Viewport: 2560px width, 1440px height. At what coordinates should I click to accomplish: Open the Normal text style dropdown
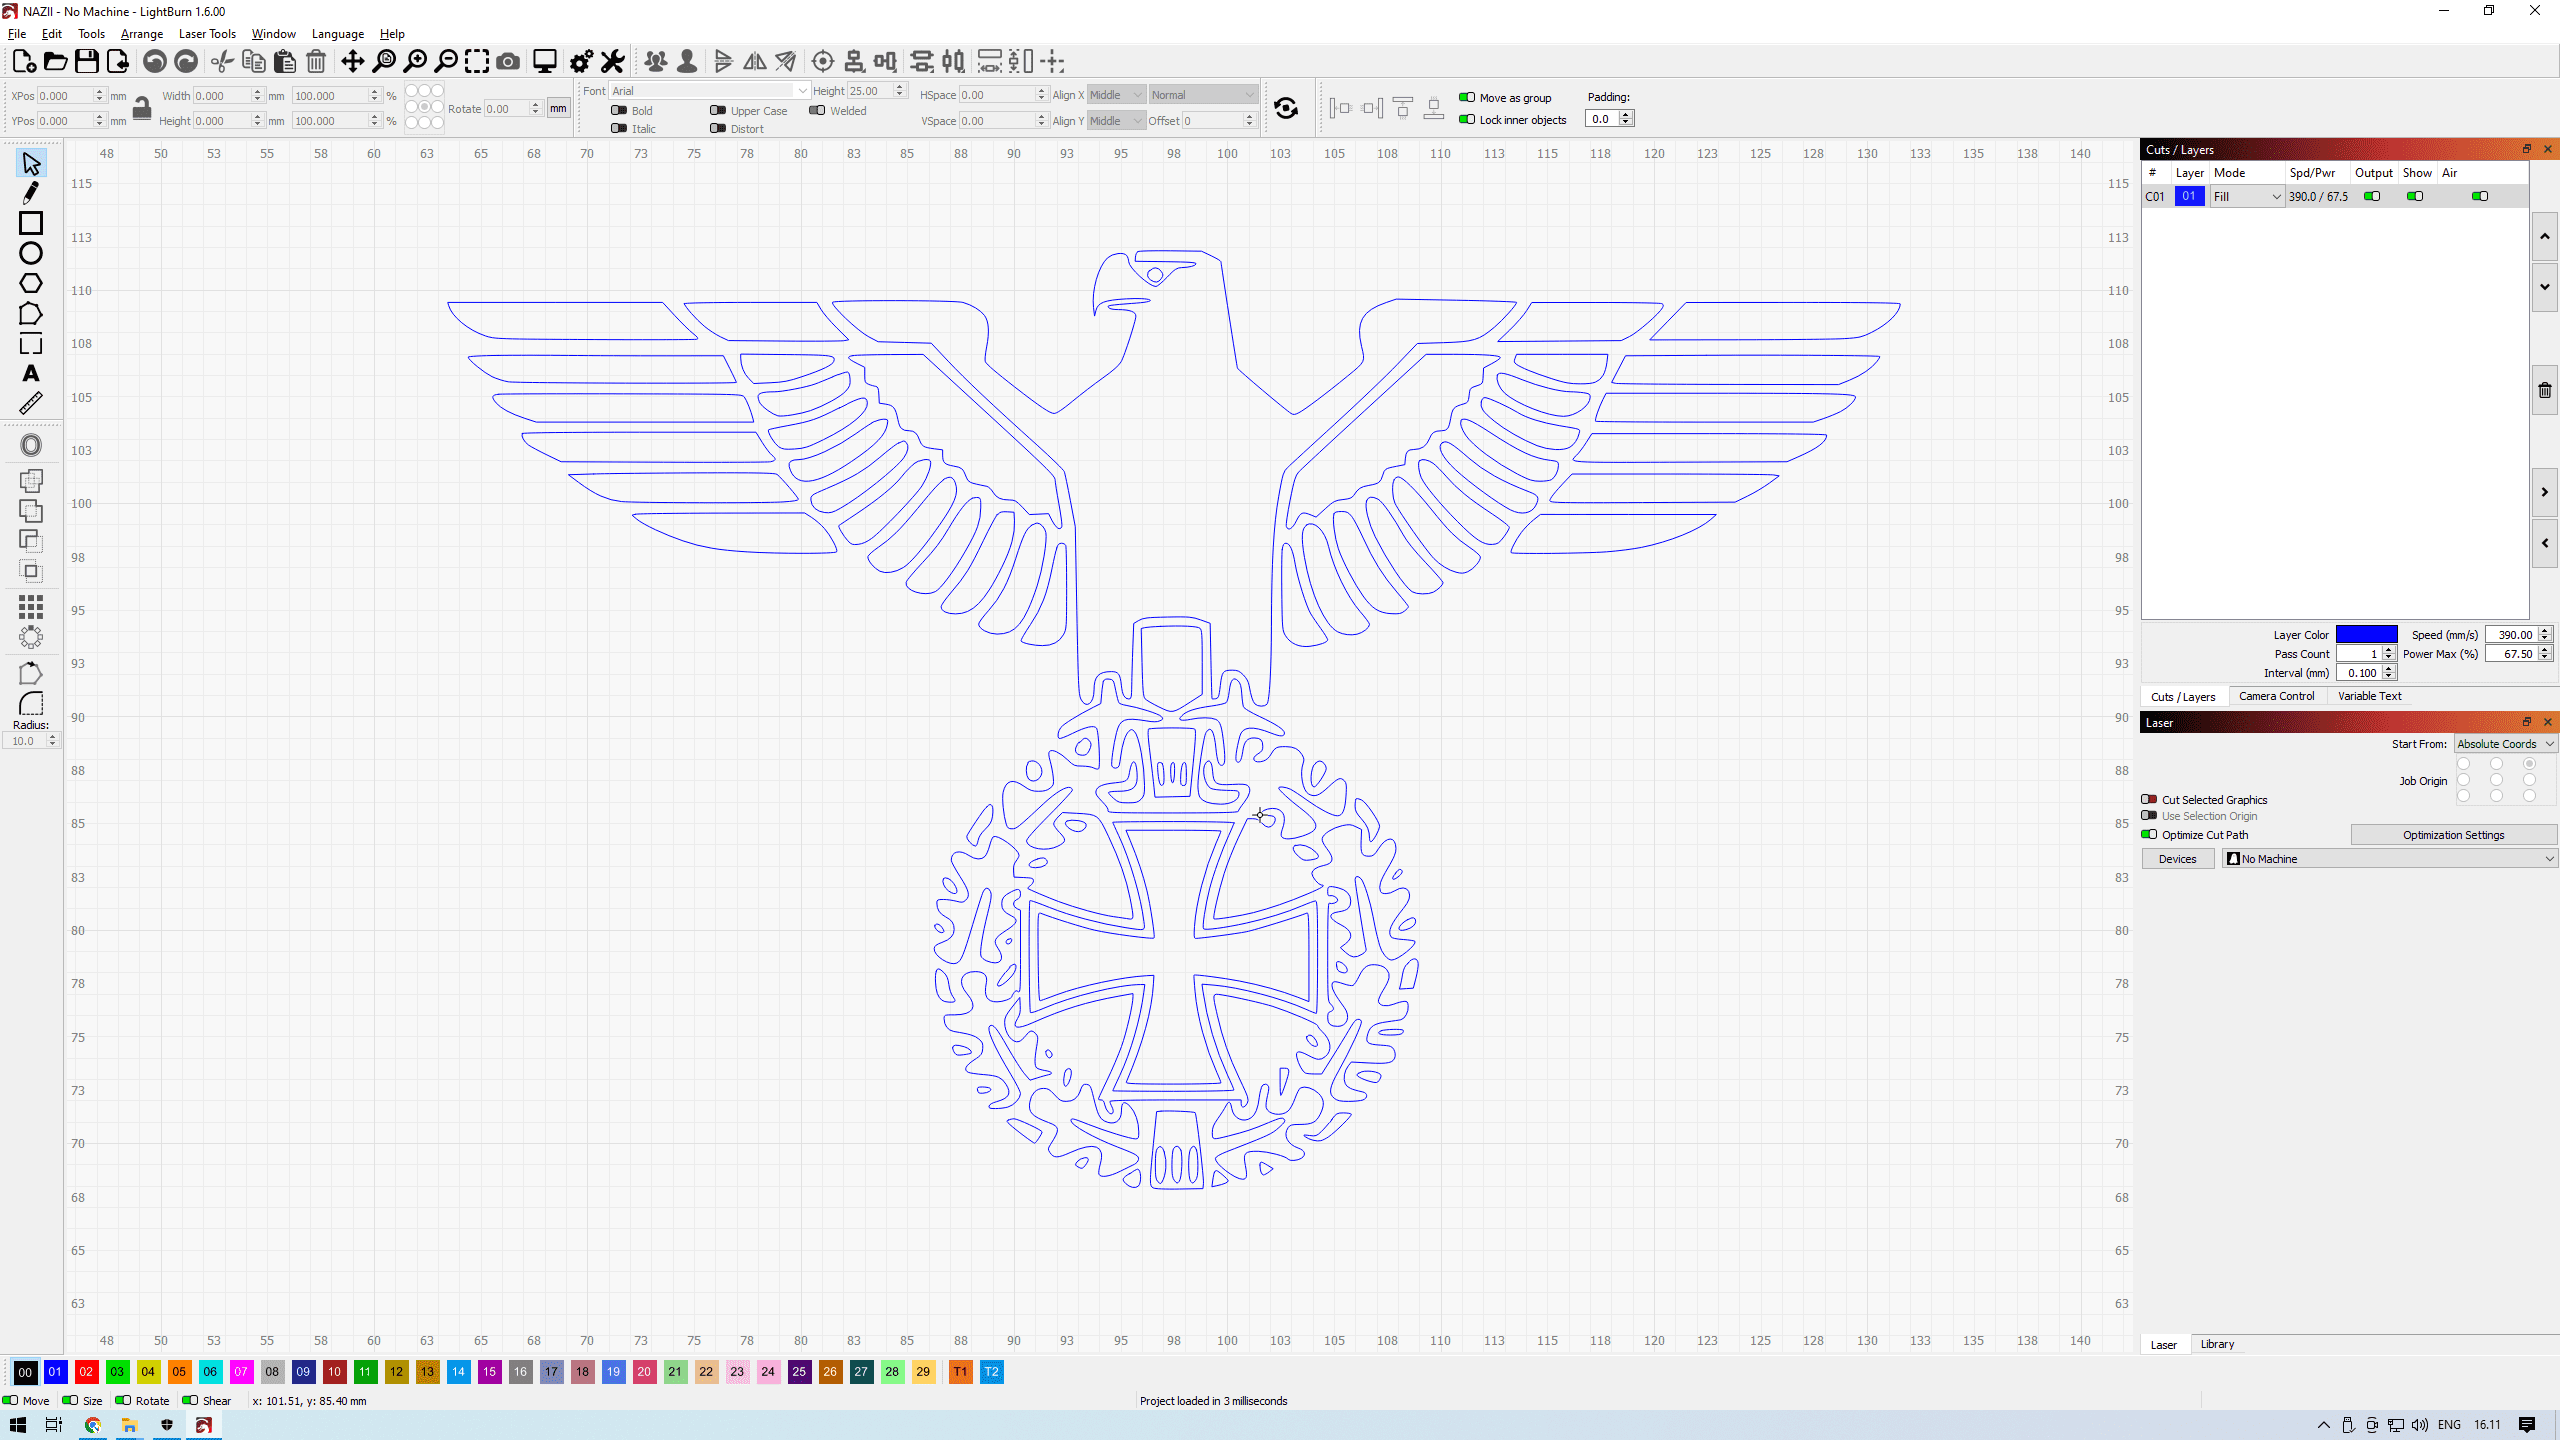point(1202,95)
